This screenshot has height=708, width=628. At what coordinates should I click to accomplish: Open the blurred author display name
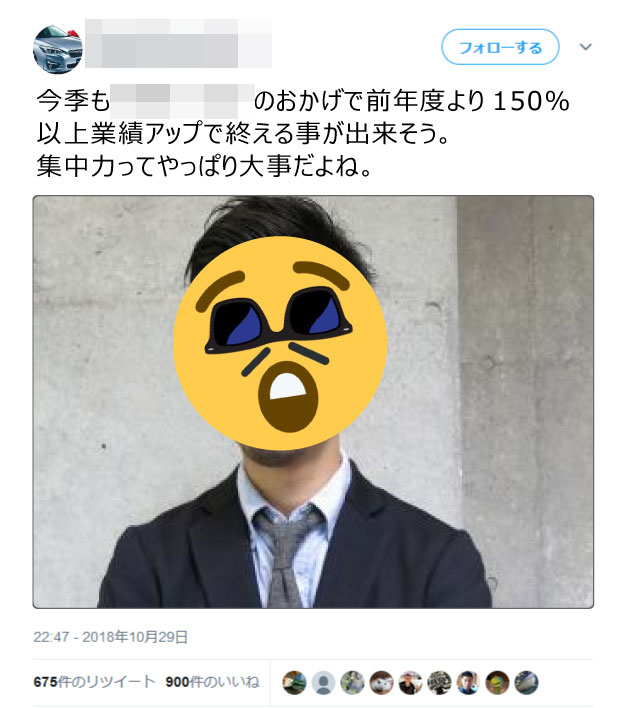178,43
